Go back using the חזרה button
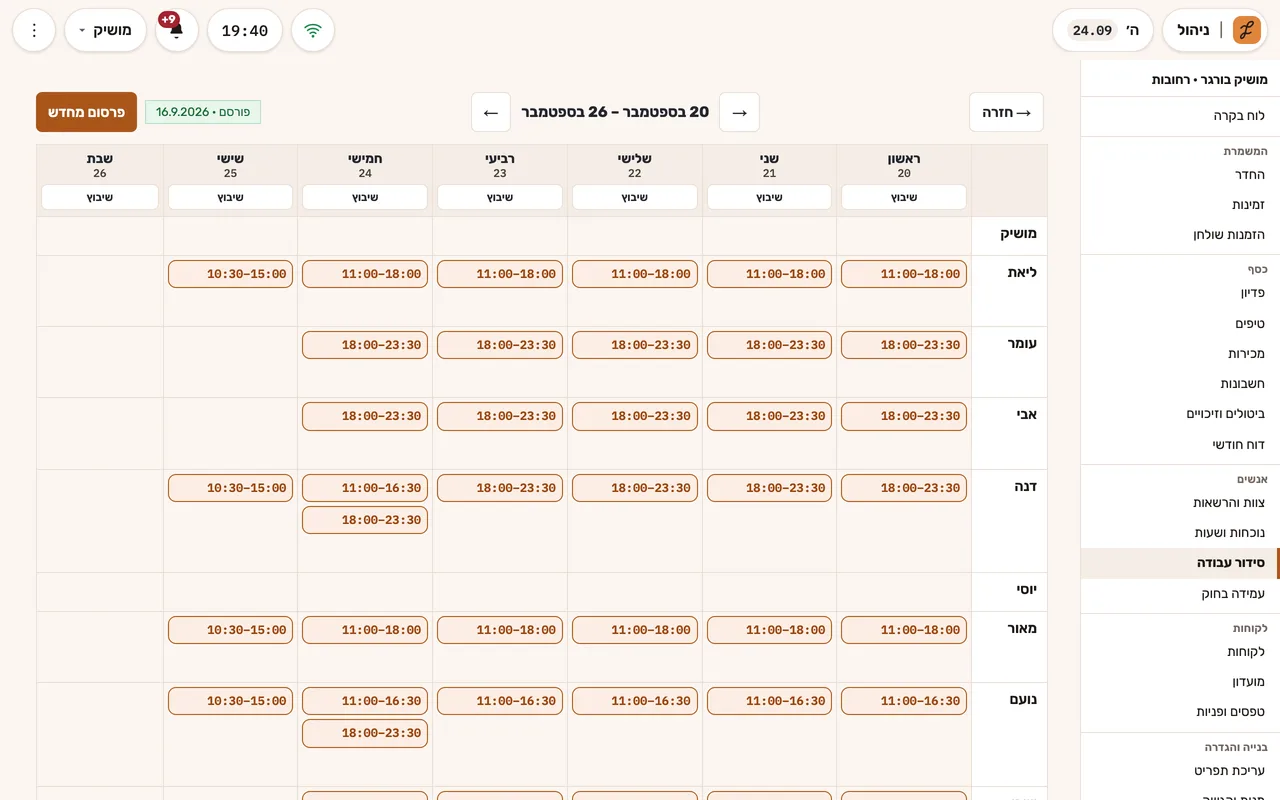The height and width of the screenshot is (800, 1280). (1006, 112)
